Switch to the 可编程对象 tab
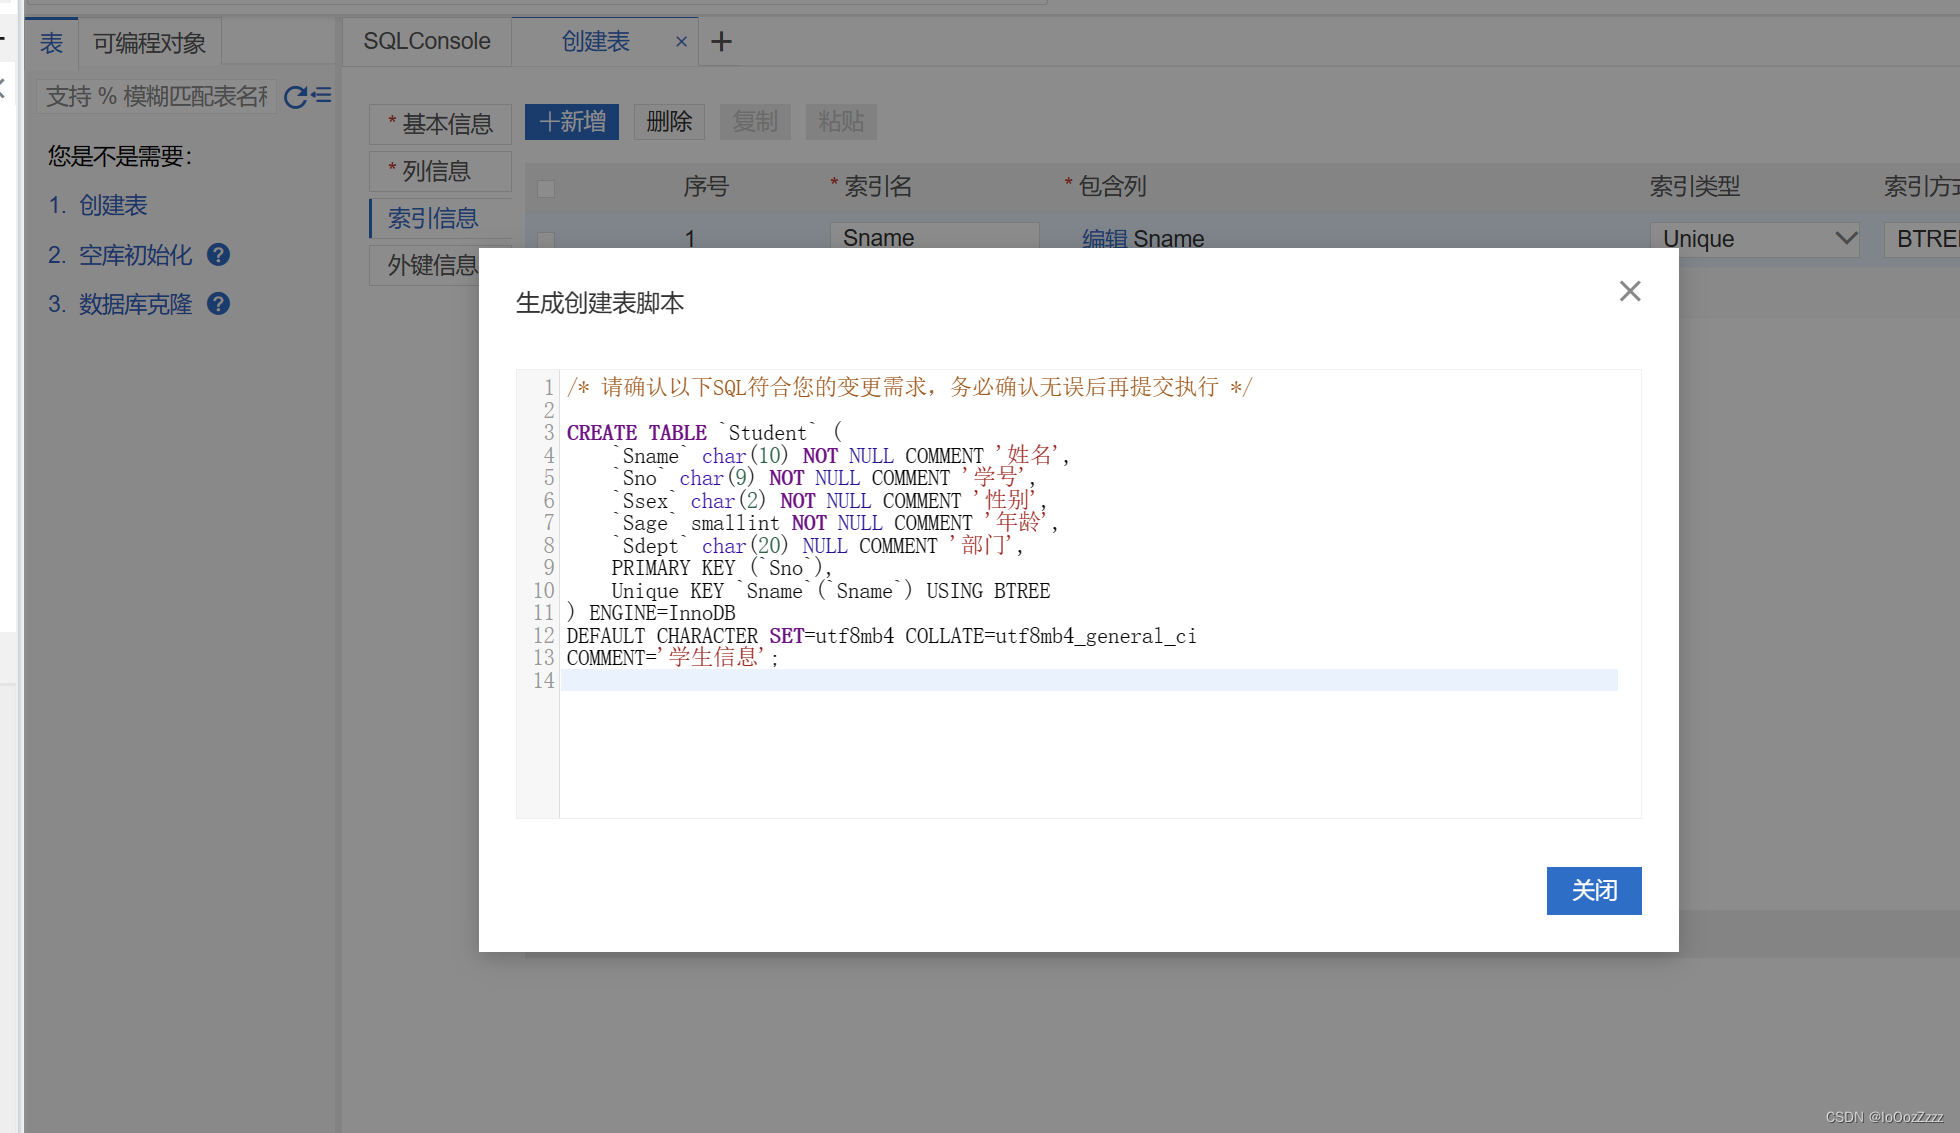1960x1133 pixels. point(149,43)
